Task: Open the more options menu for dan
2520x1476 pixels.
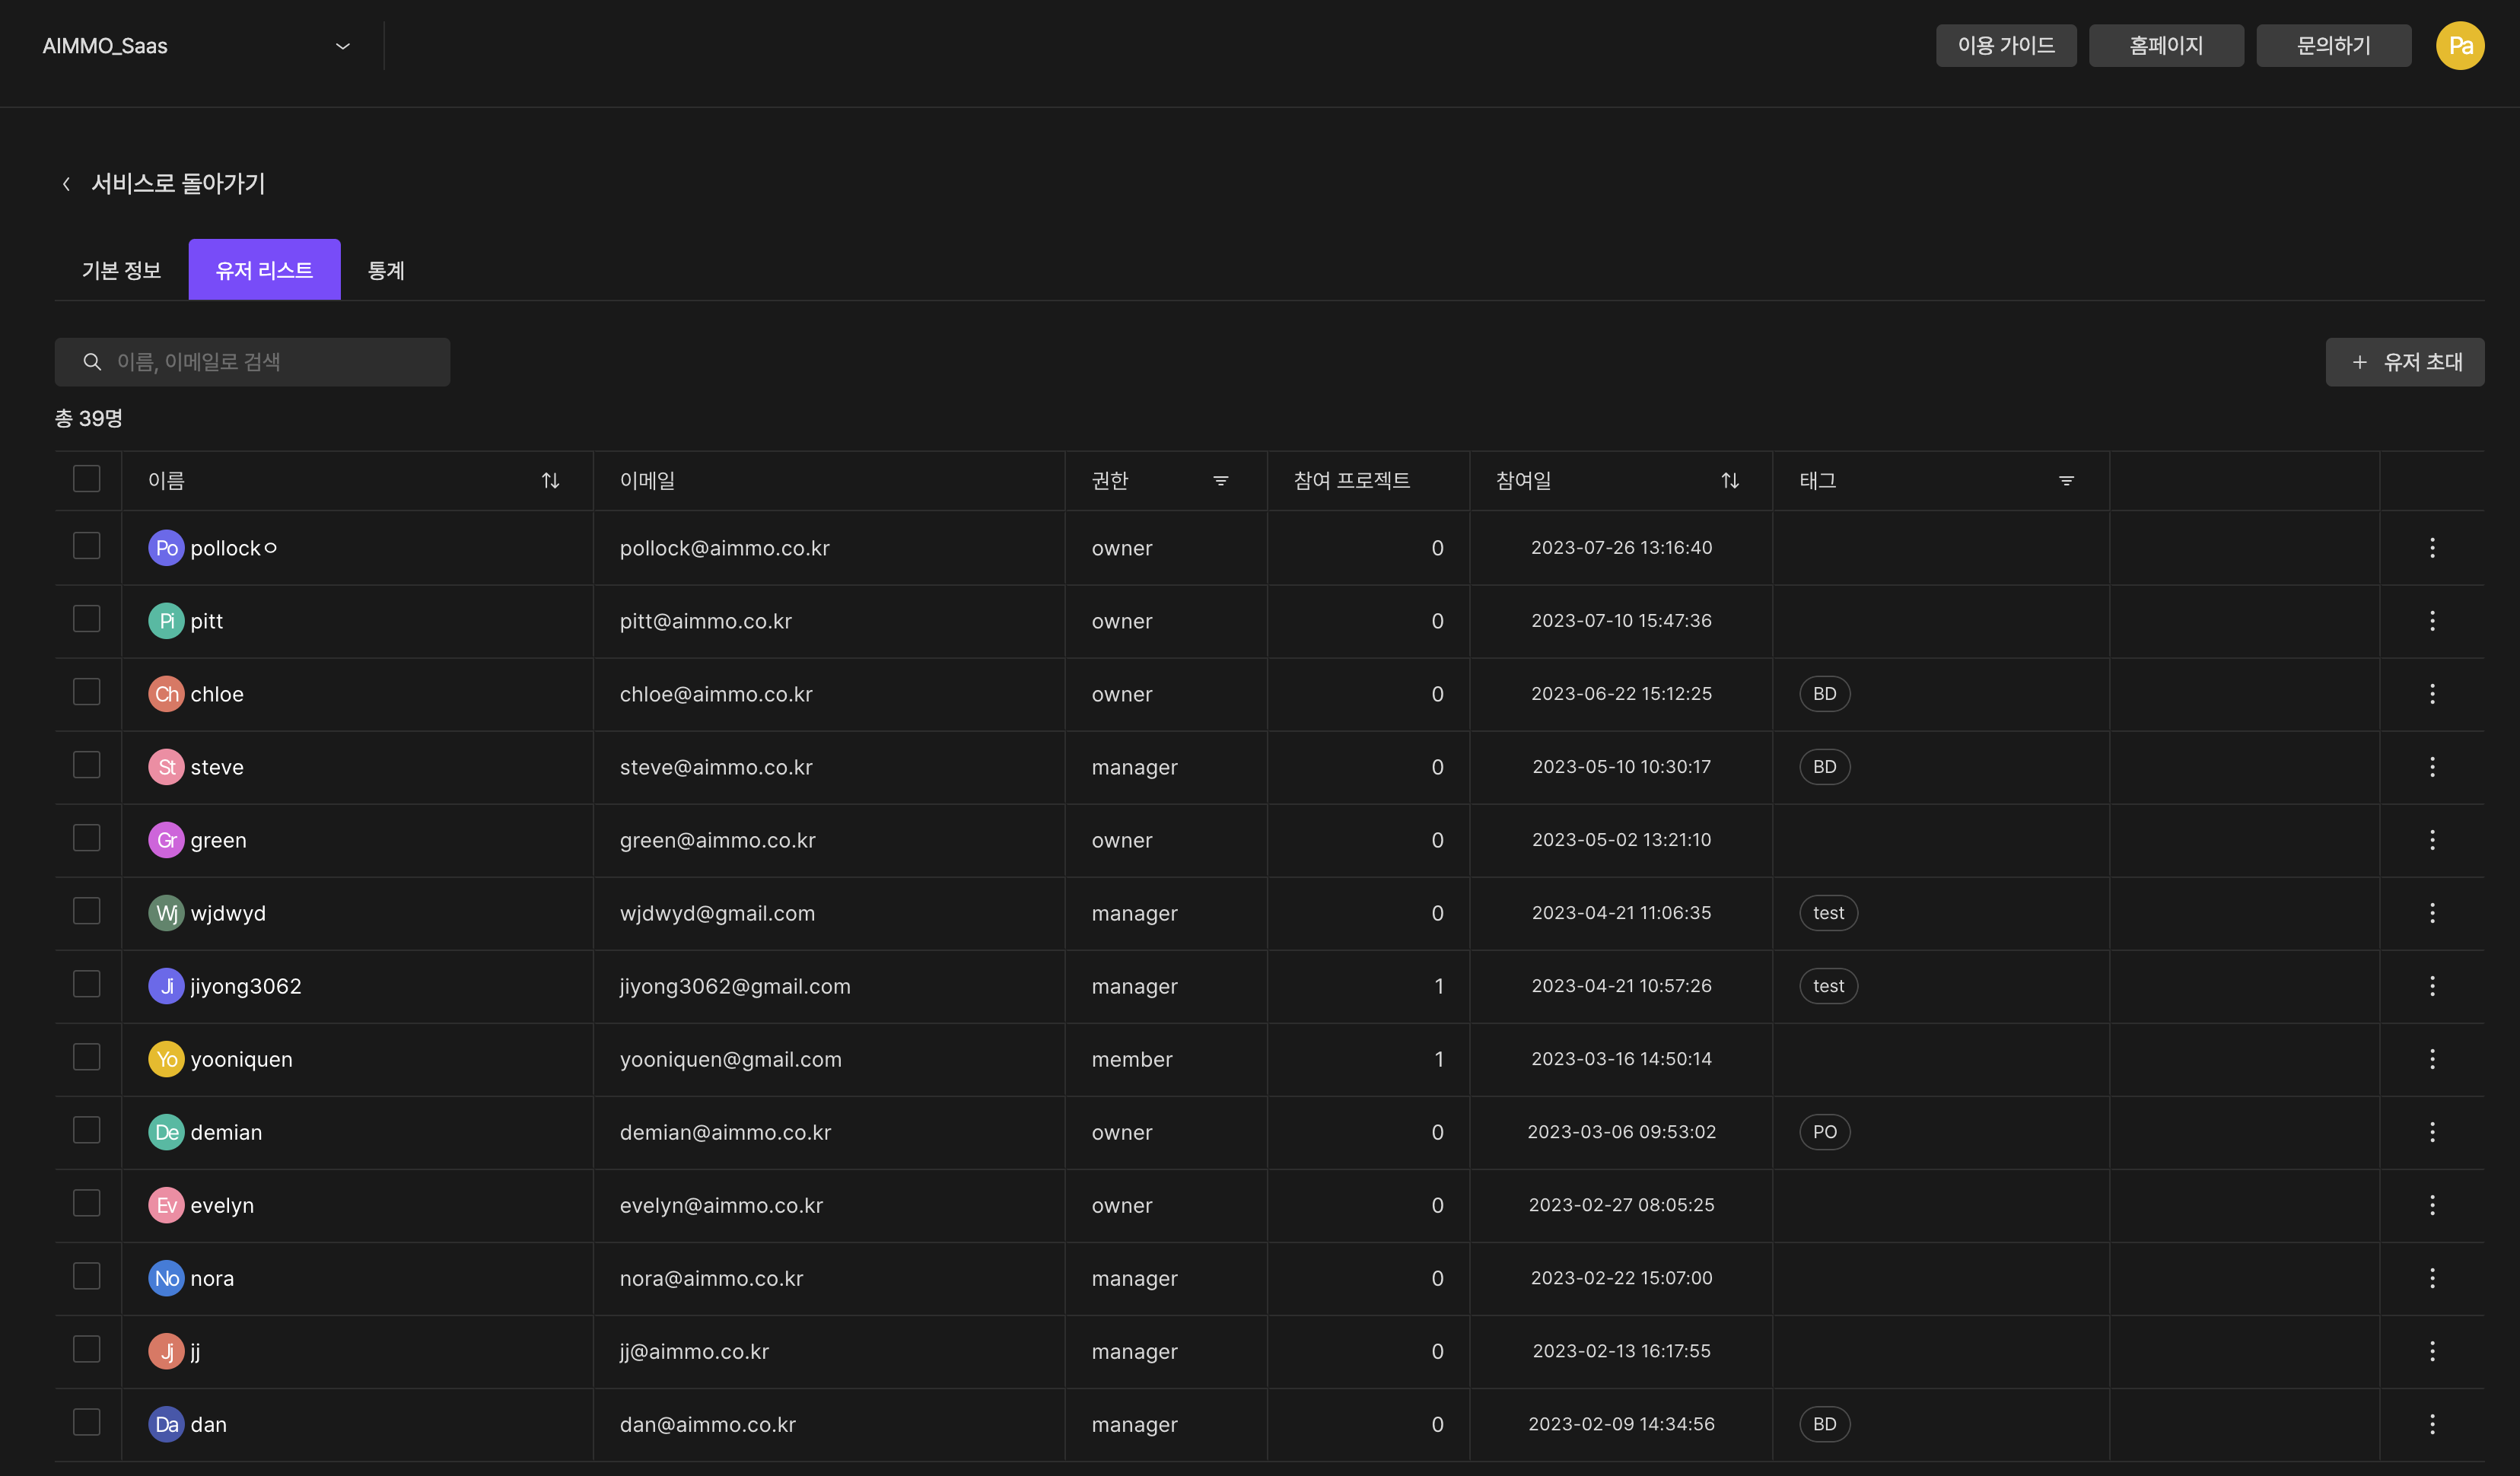Action: (2432, 1423)
